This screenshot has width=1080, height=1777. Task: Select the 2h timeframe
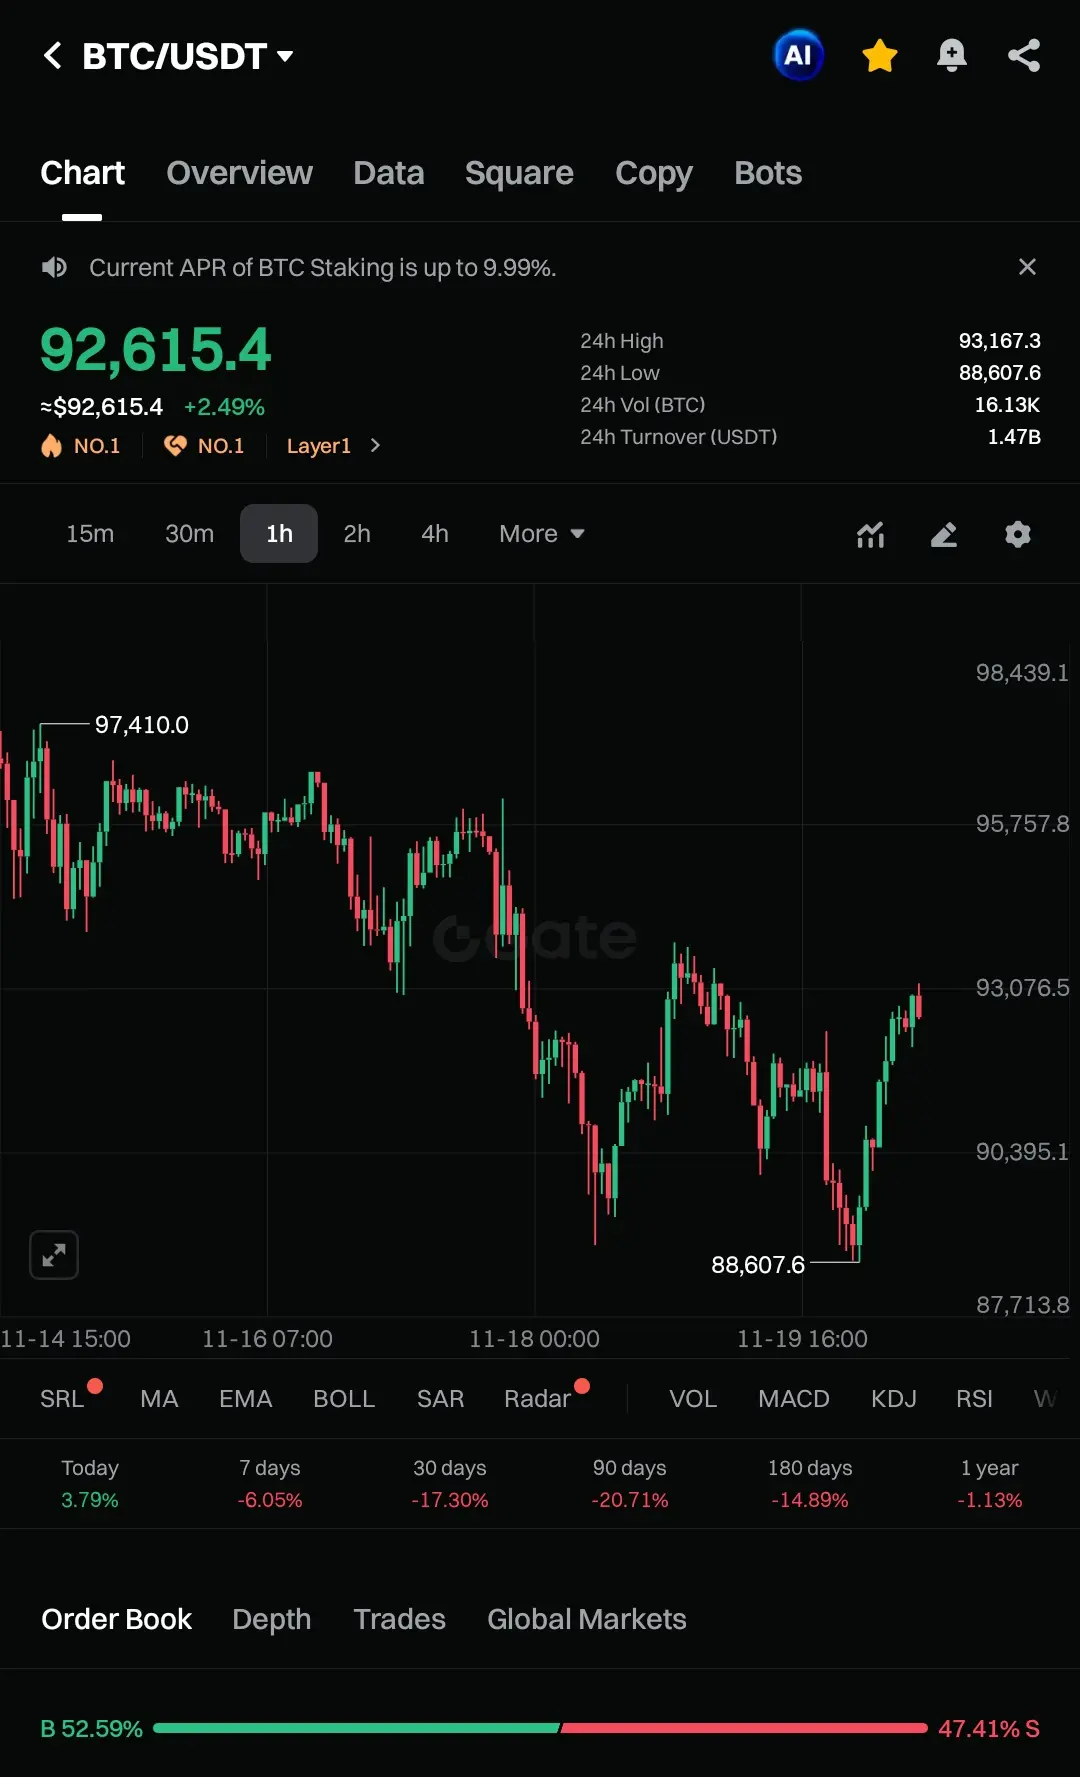[357, 534]
